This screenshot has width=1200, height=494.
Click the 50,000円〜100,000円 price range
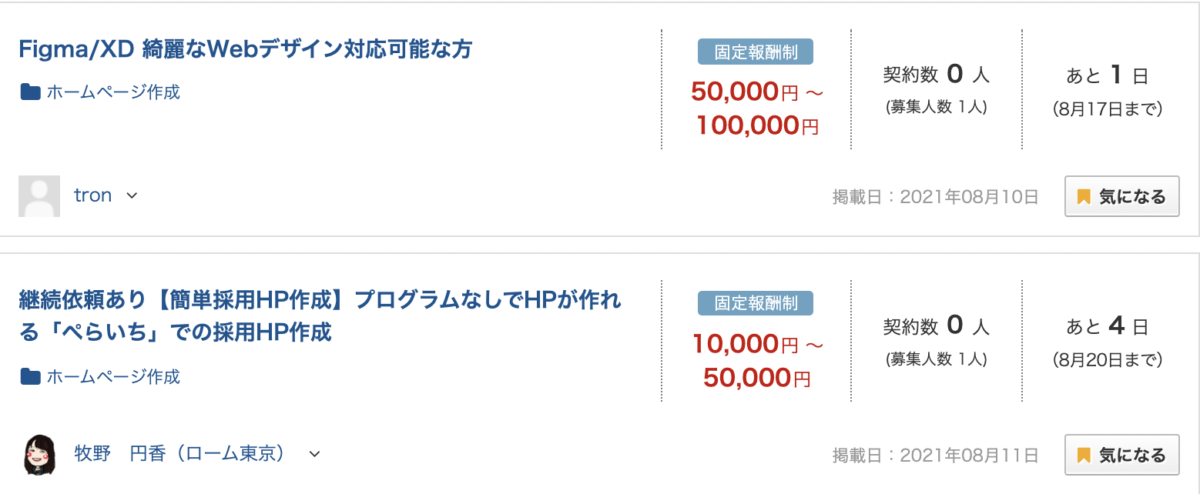pos(757,109)
